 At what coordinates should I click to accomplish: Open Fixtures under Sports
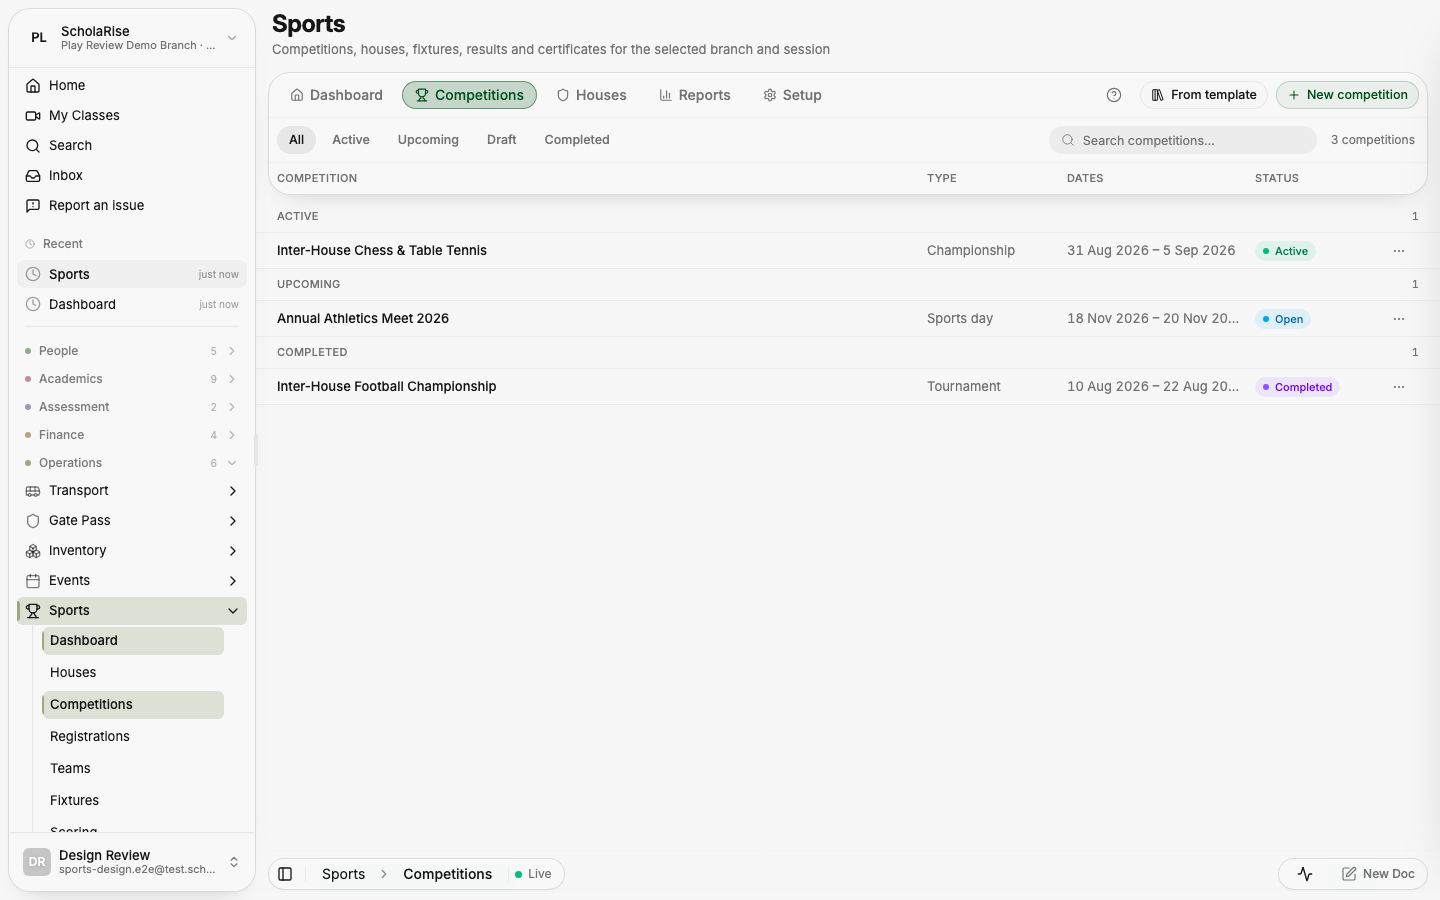coord(132,801)
